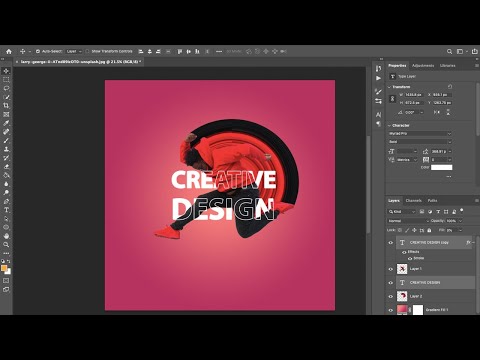Toggle visibility of the Effects entry
Screen dimensions: 480x360
click(404, 252)
